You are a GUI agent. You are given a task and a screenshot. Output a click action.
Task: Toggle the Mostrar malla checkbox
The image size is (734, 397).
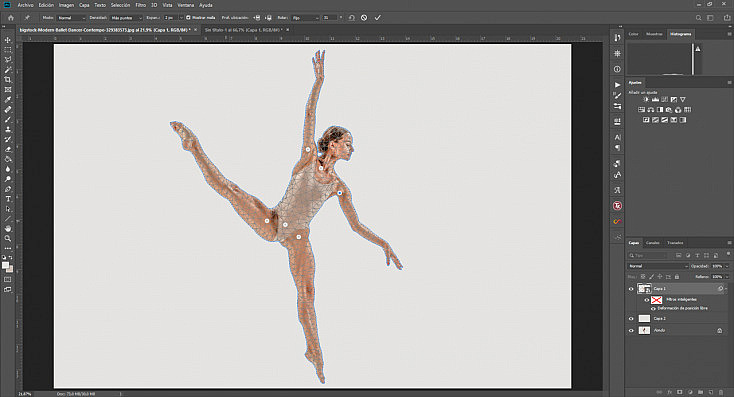tap(188, 18)
